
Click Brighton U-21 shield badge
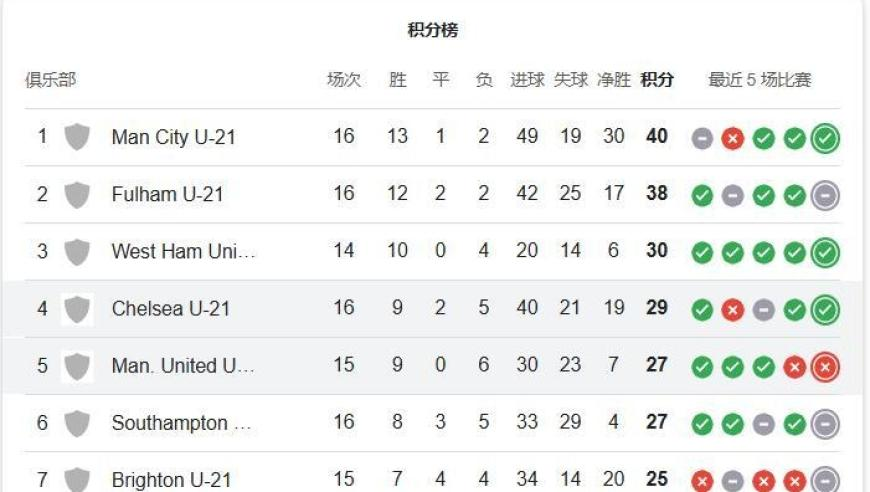coord(77,479)
